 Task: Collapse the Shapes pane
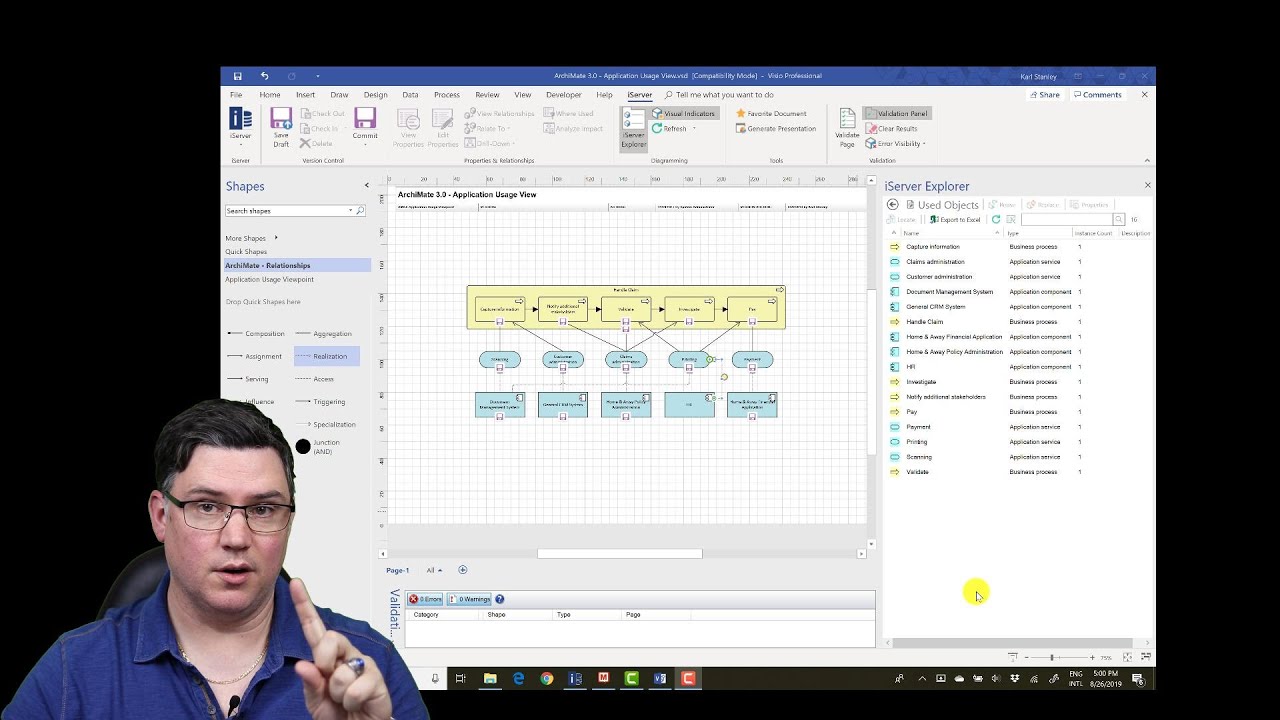point(366,186)
